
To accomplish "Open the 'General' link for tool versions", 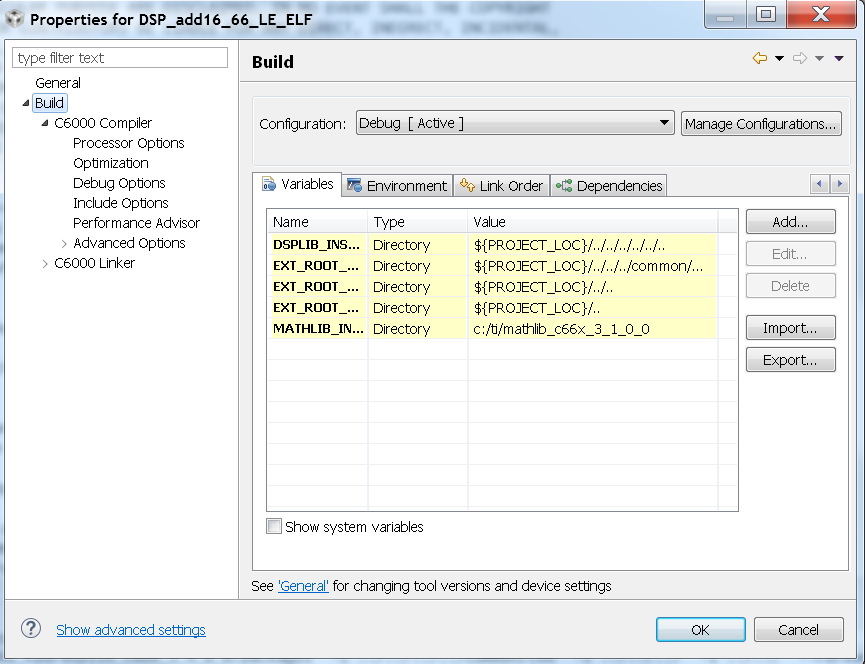I will point(303,585).
